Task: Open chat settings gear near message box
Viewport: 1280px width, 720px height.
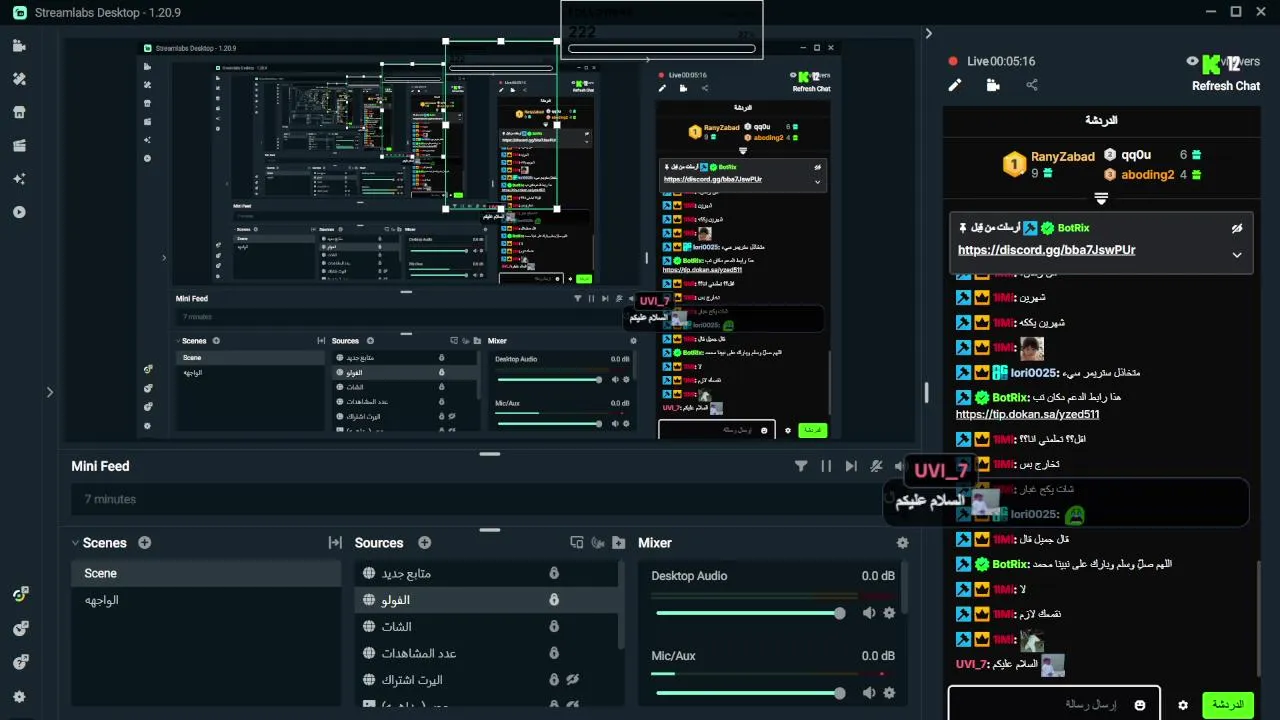Action: 1183,705
